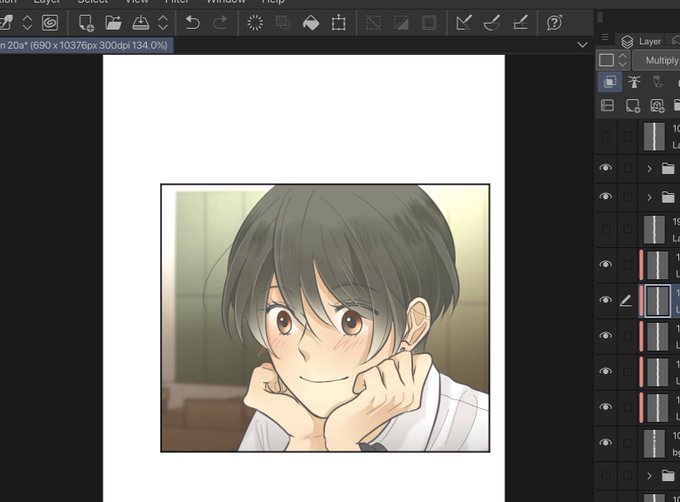Click the Deselect icon in command bar

[373, 23]
